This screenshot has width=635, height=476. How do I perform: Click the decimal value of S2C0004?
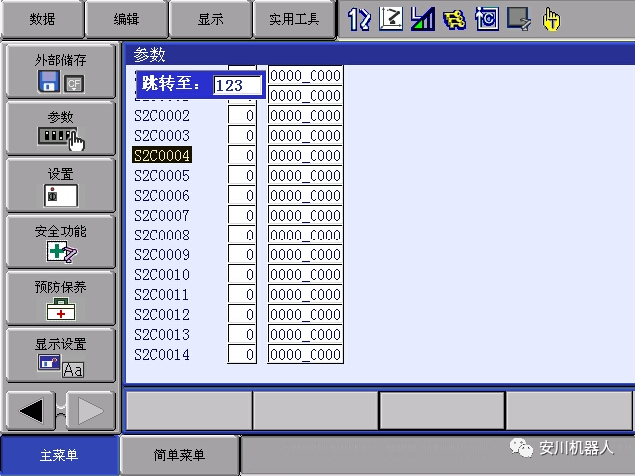point(242,155)
